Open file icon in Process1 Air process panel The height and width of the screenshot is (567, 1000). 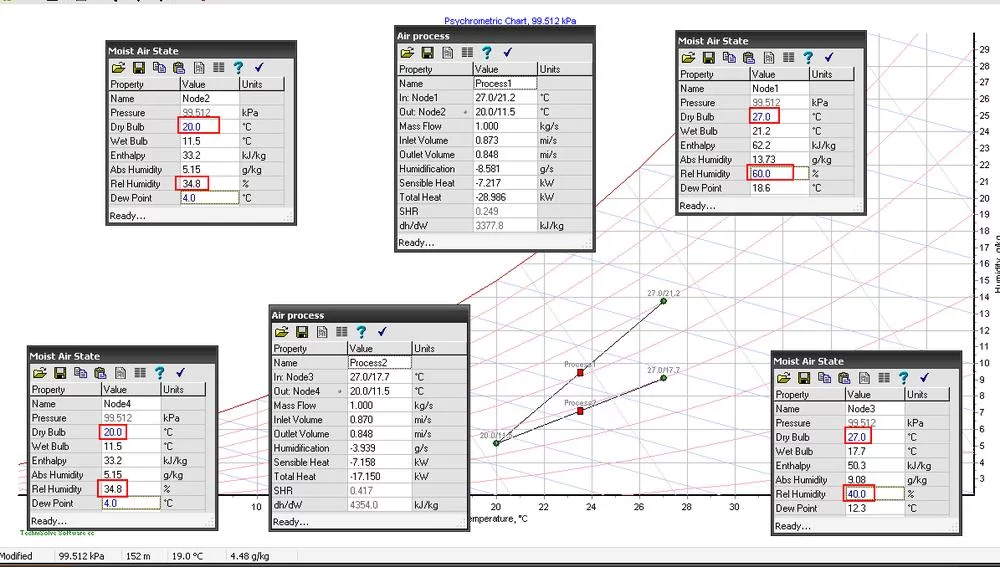(407, 52)
